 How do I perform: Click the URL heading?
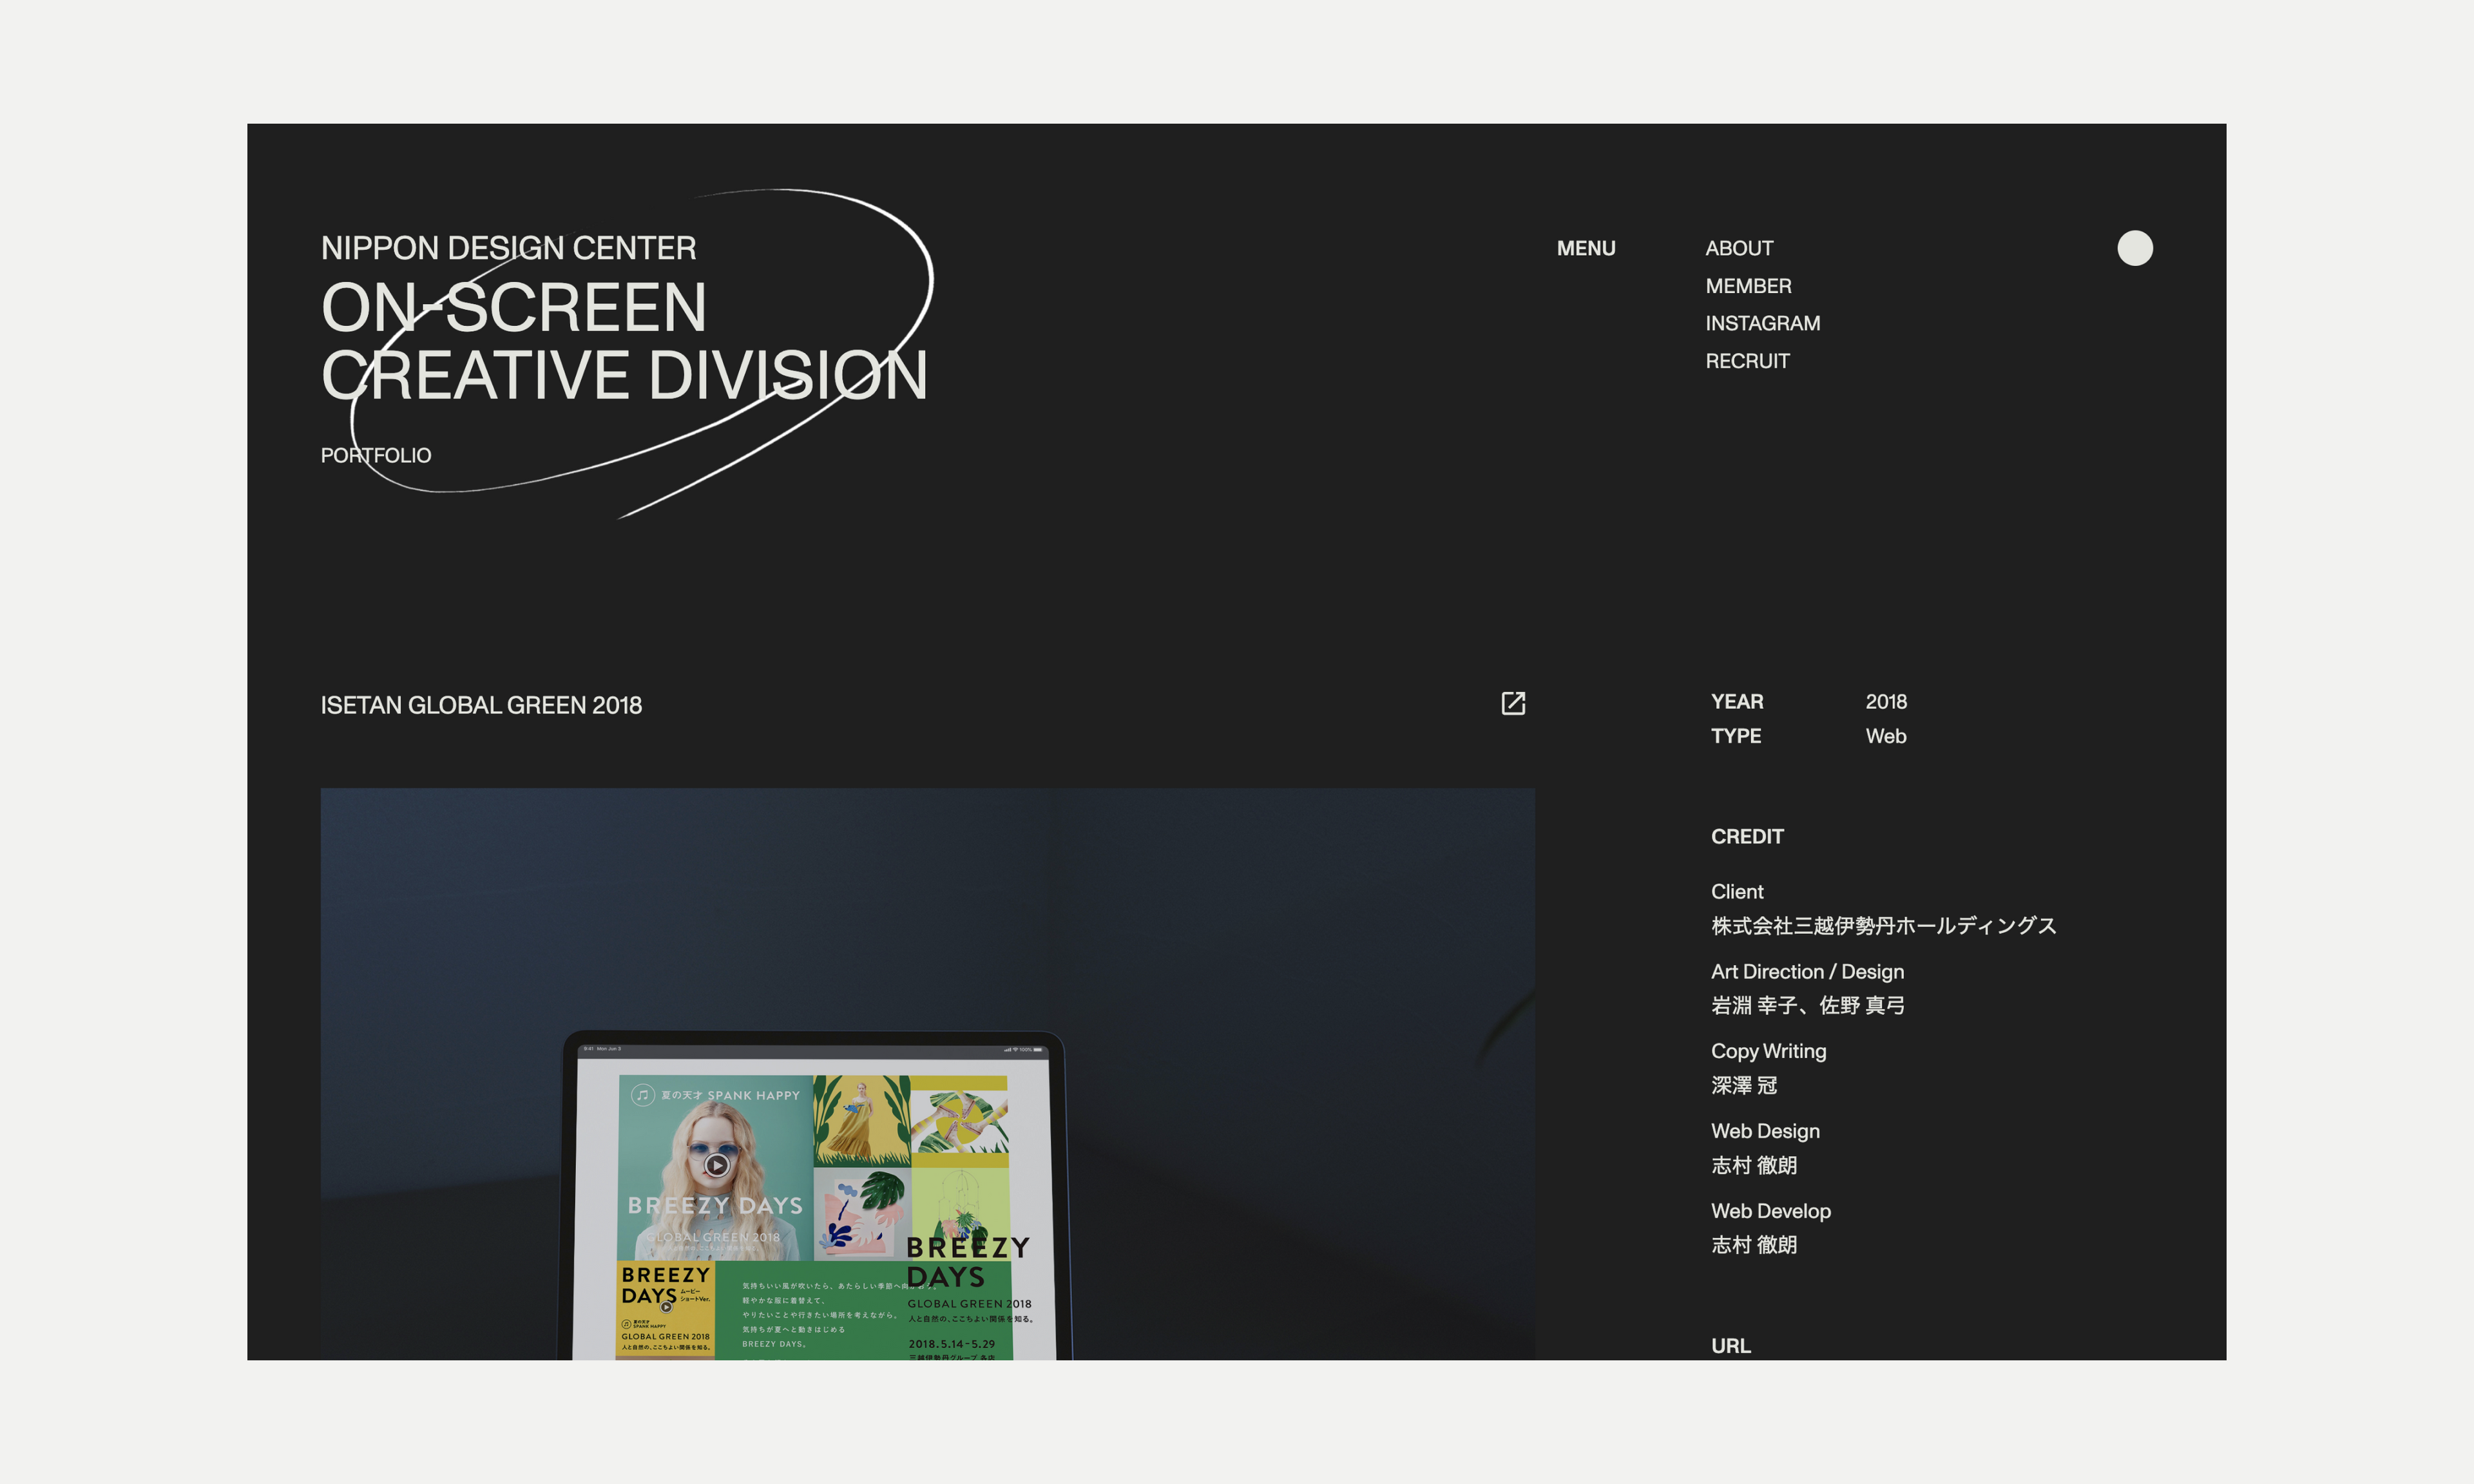(x=1730, y=1346)
